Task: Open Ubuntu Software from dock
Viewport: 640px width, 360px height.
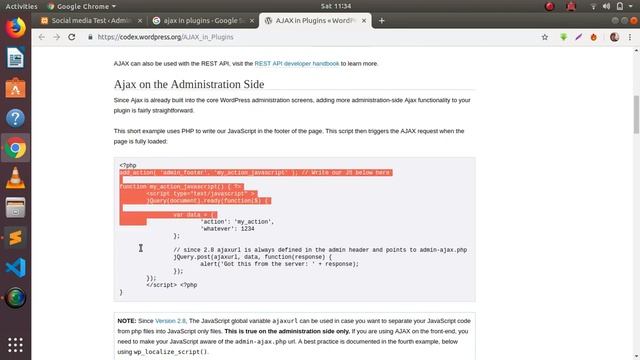Action: point(16,88)
